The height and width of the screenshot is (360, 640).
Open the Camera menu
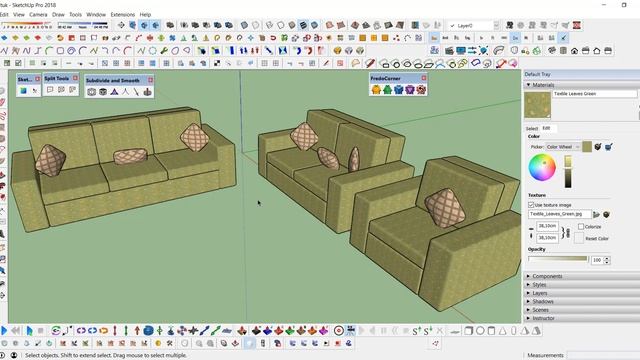(x=38, y=14)
